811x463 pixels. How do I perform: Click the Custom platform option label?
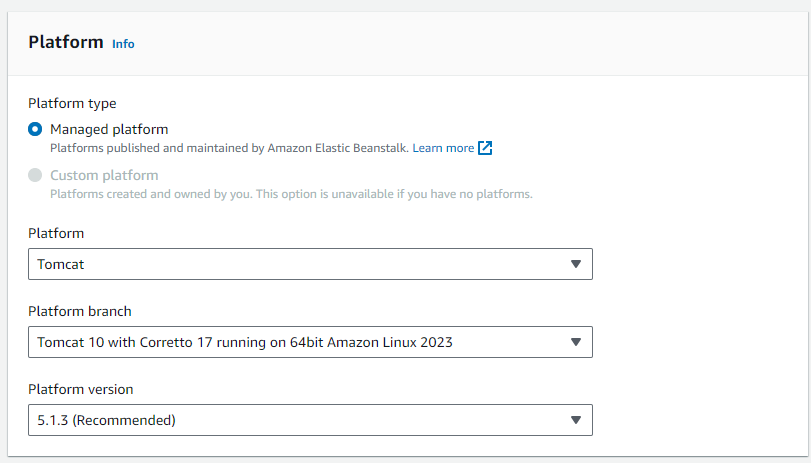point(104,175)
